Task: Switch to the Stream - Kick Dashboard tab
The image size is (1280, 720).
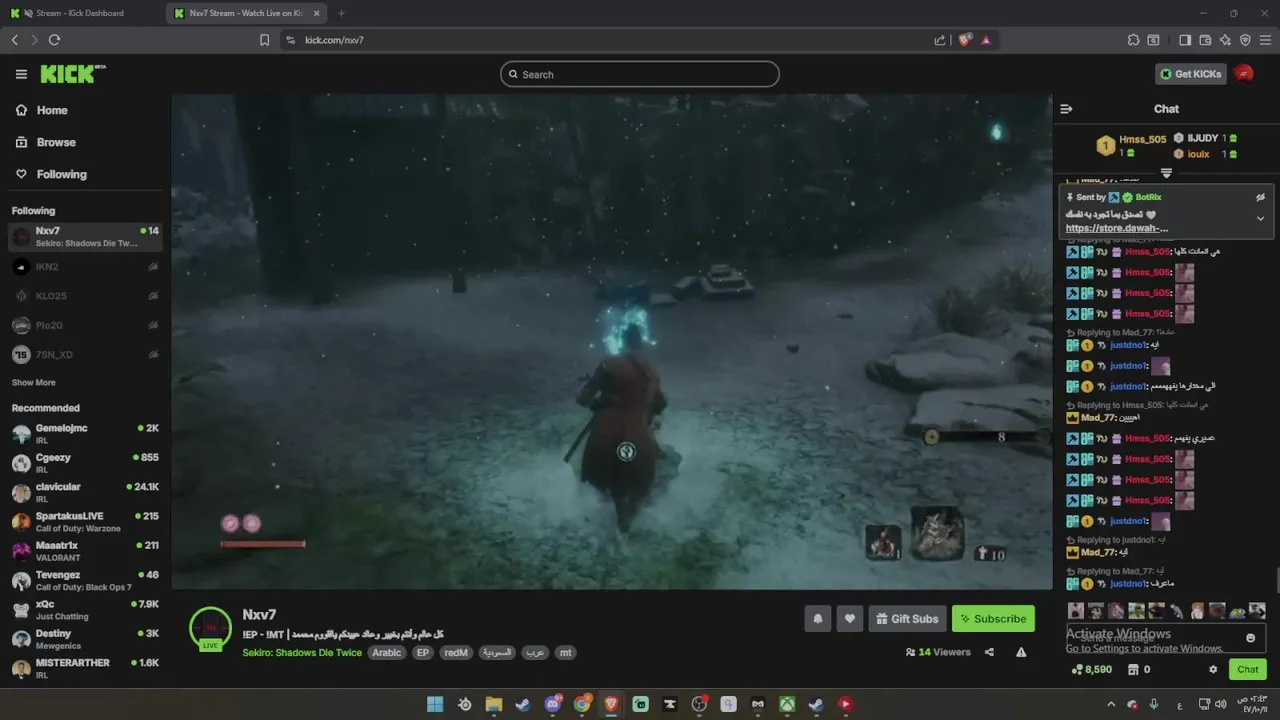Action: pos(82,13)
